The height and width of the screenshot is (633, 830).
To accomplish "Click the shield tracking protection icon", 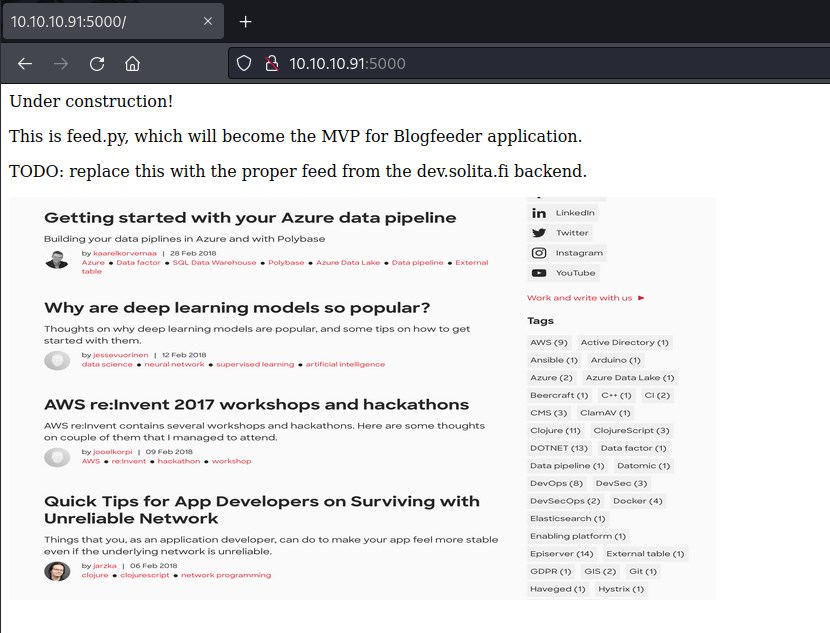I will click(x=243, y=64).
